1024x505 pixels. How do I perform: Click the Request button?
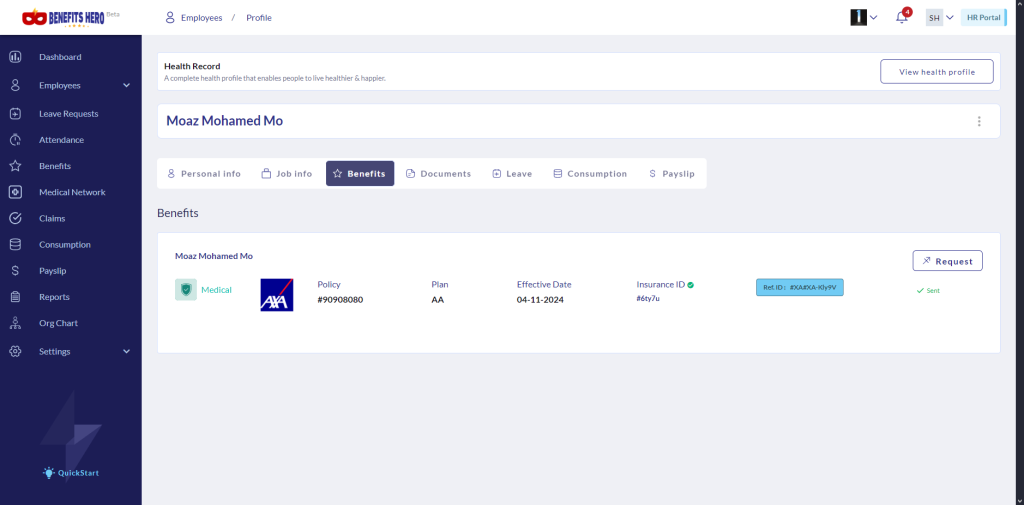947,261
